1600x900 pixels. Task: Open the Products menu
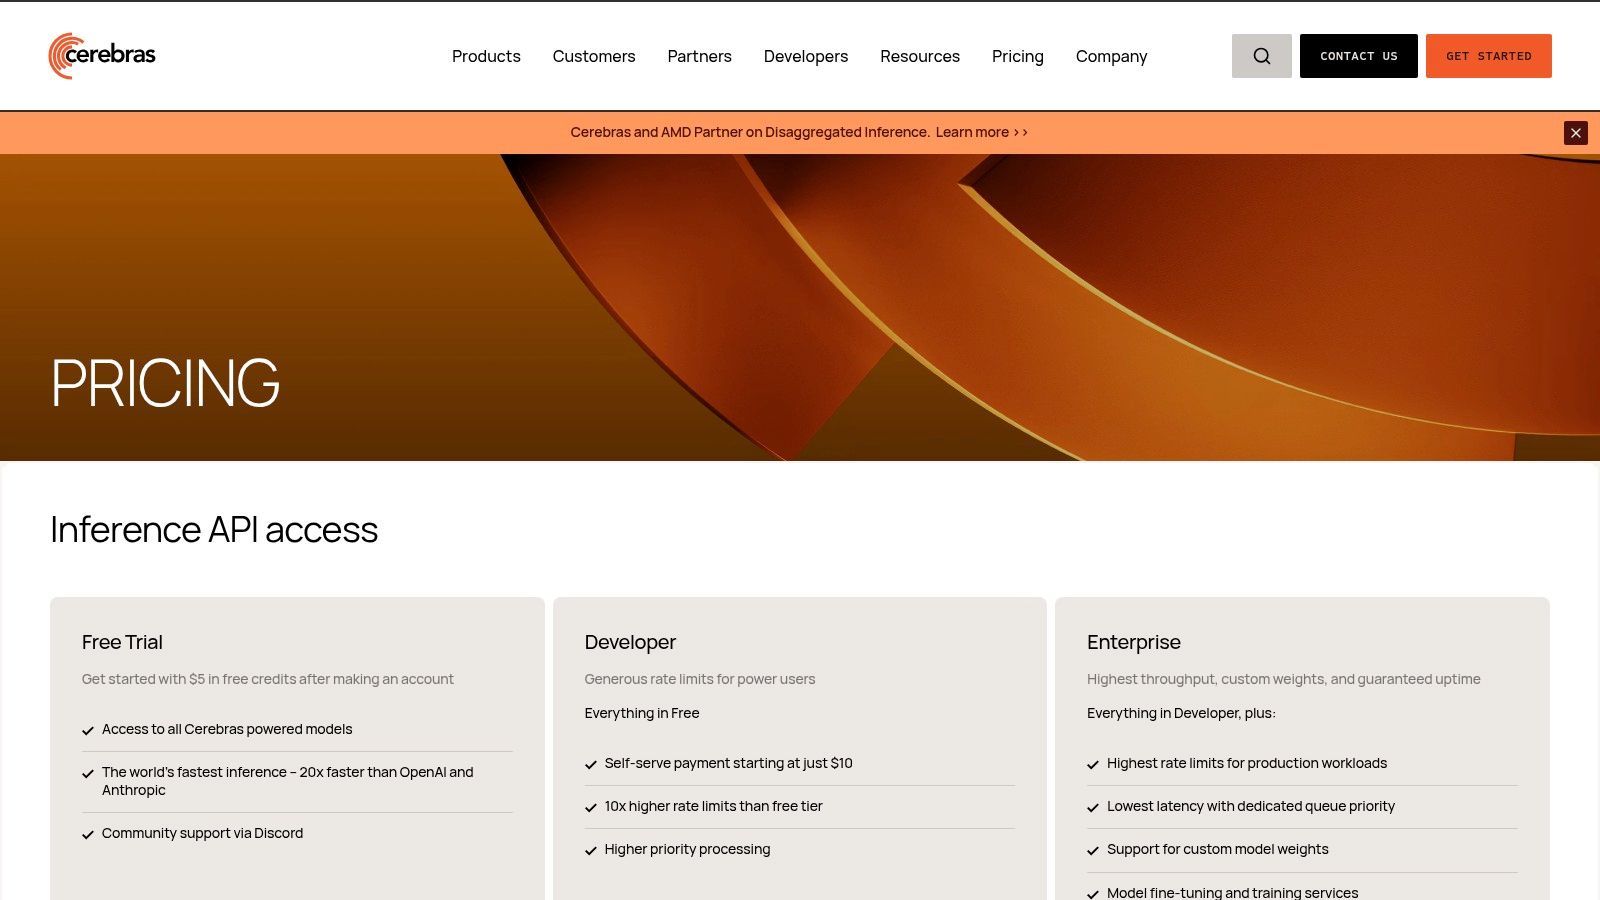pyautogui.click(x=486, y=56)
